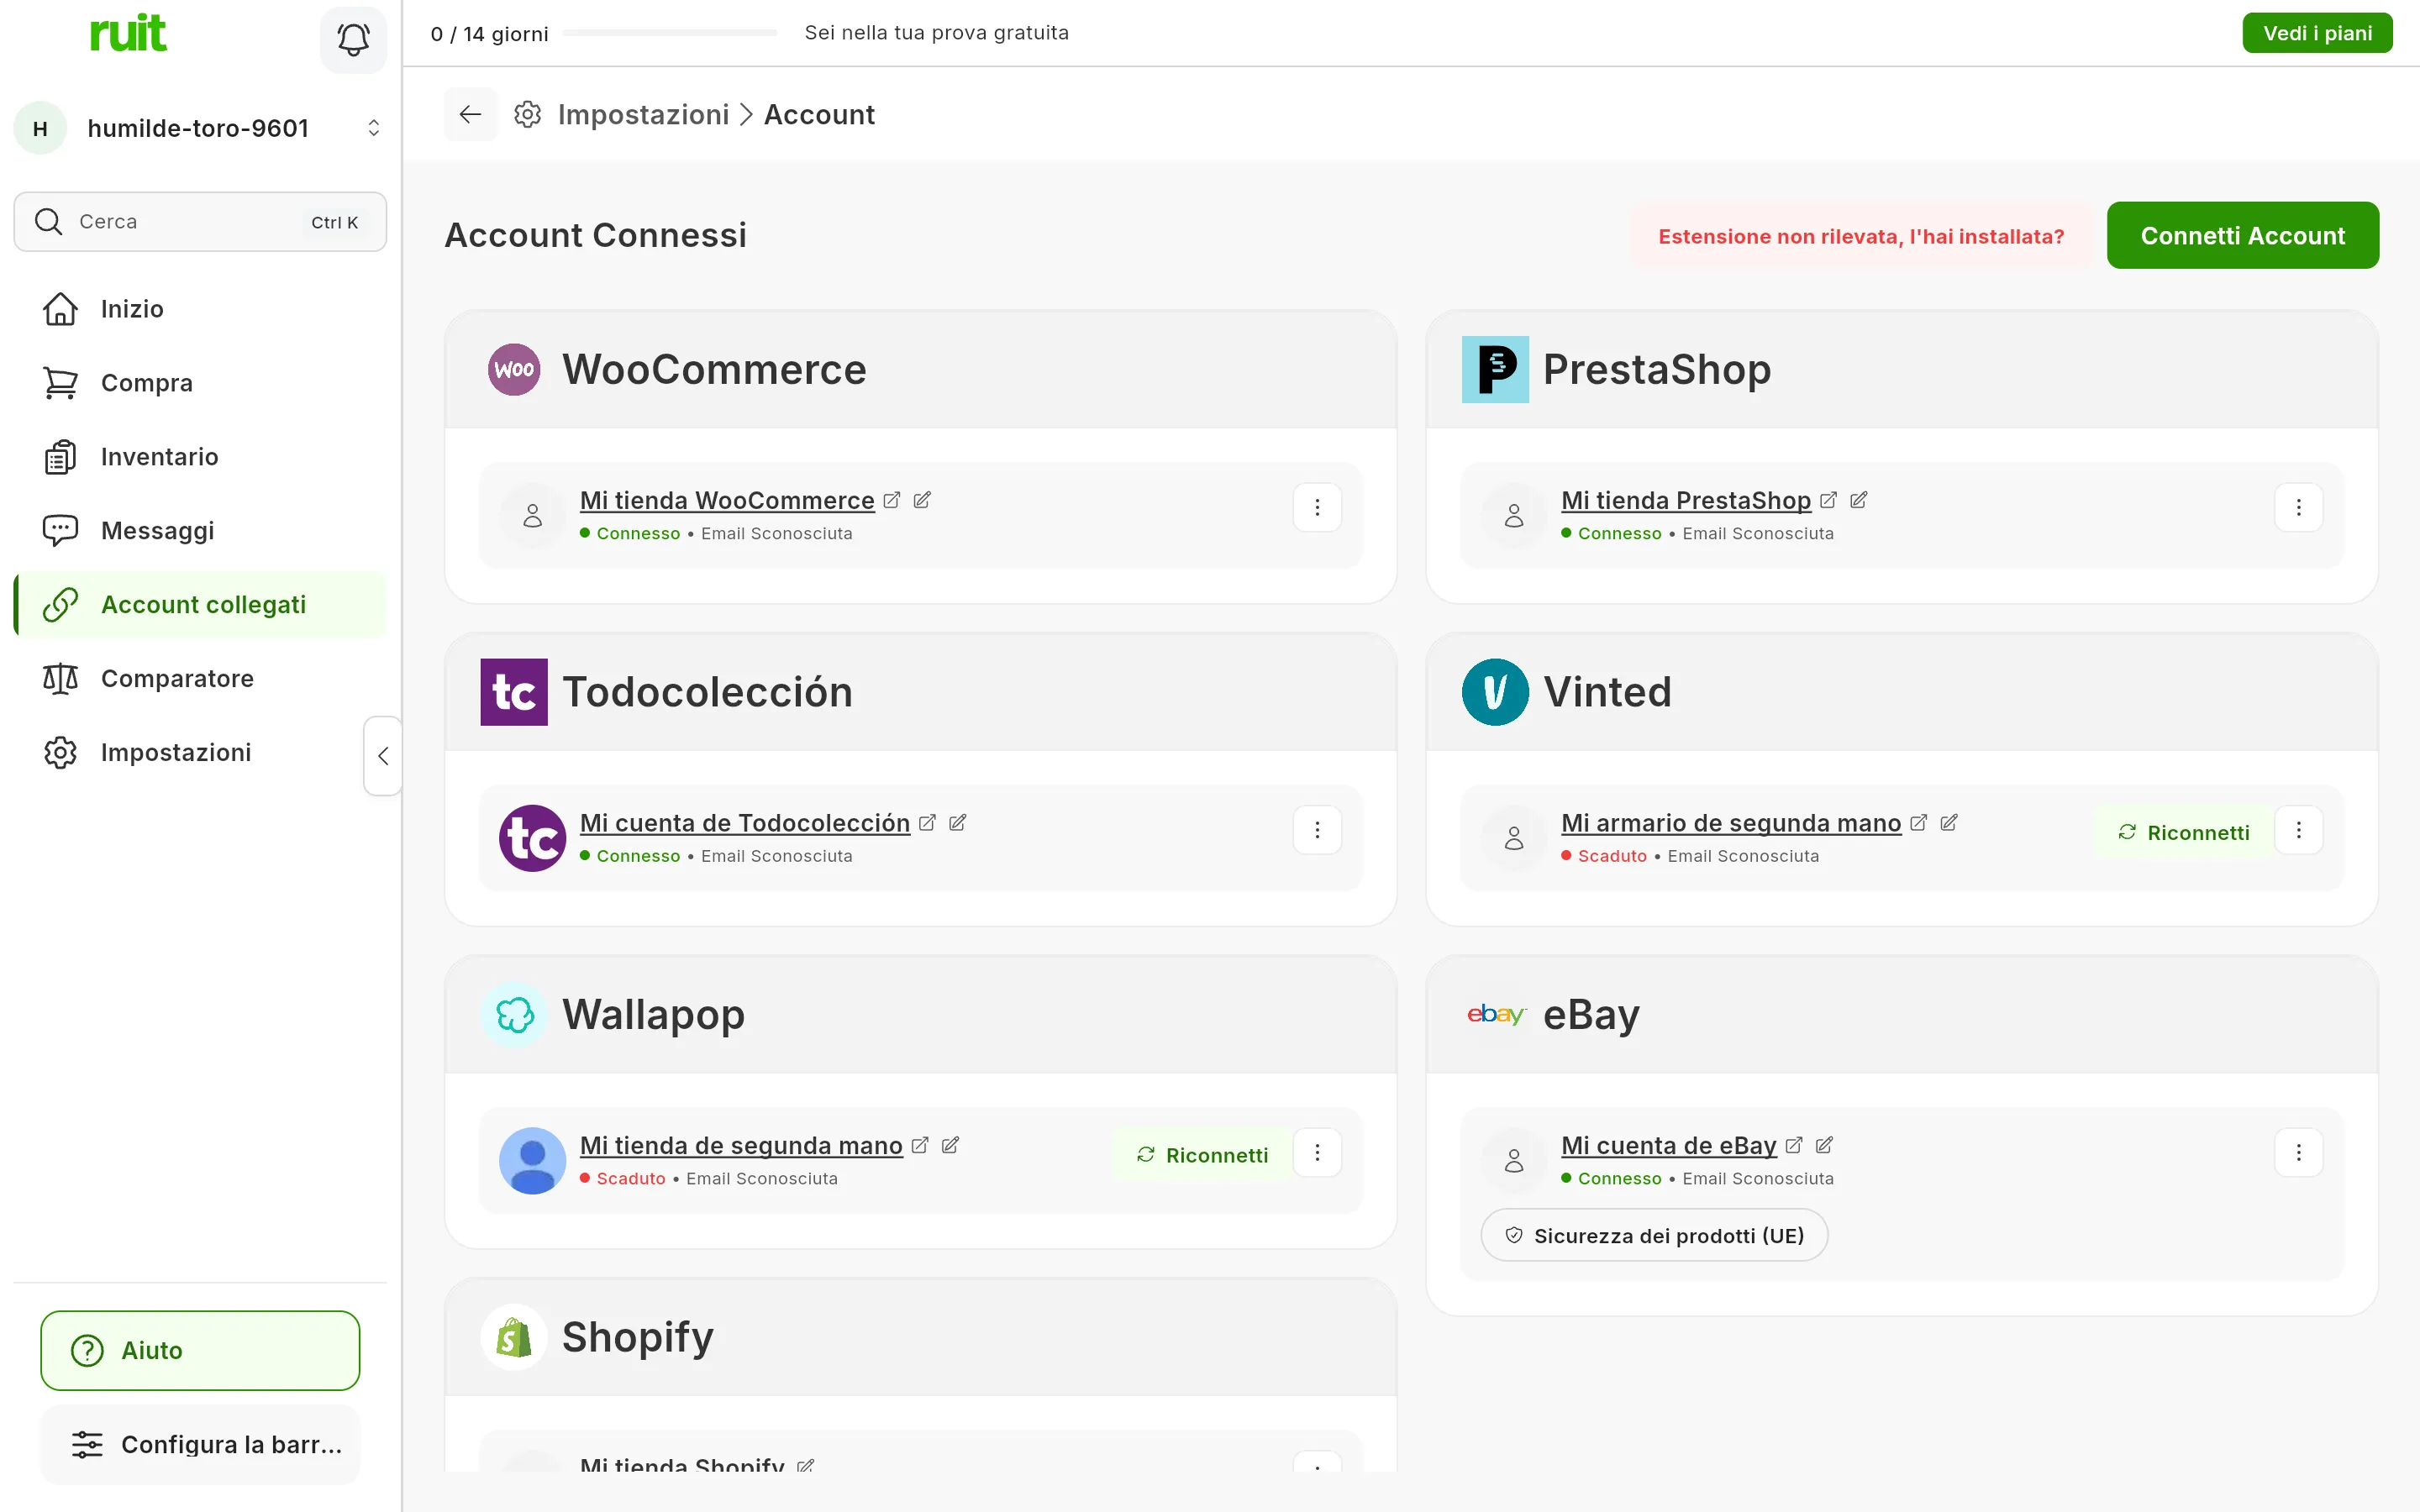Screen dimensions: 2420x1512
Task: Edit name of Mi tienda PrestaShop
Action: point(1858,500)
